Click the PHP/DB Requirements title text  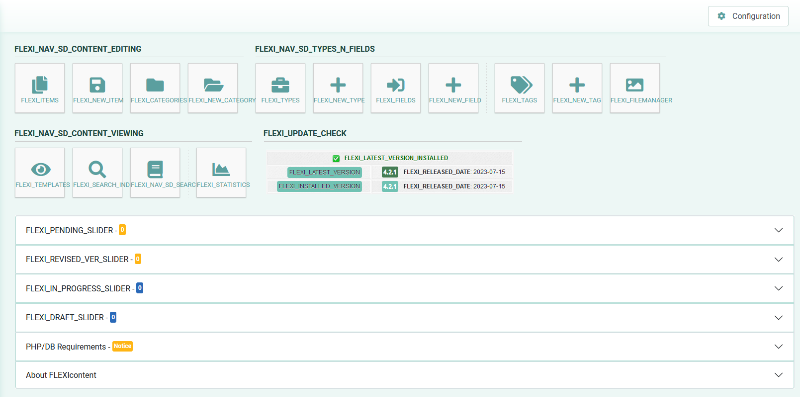click(65, 346)
